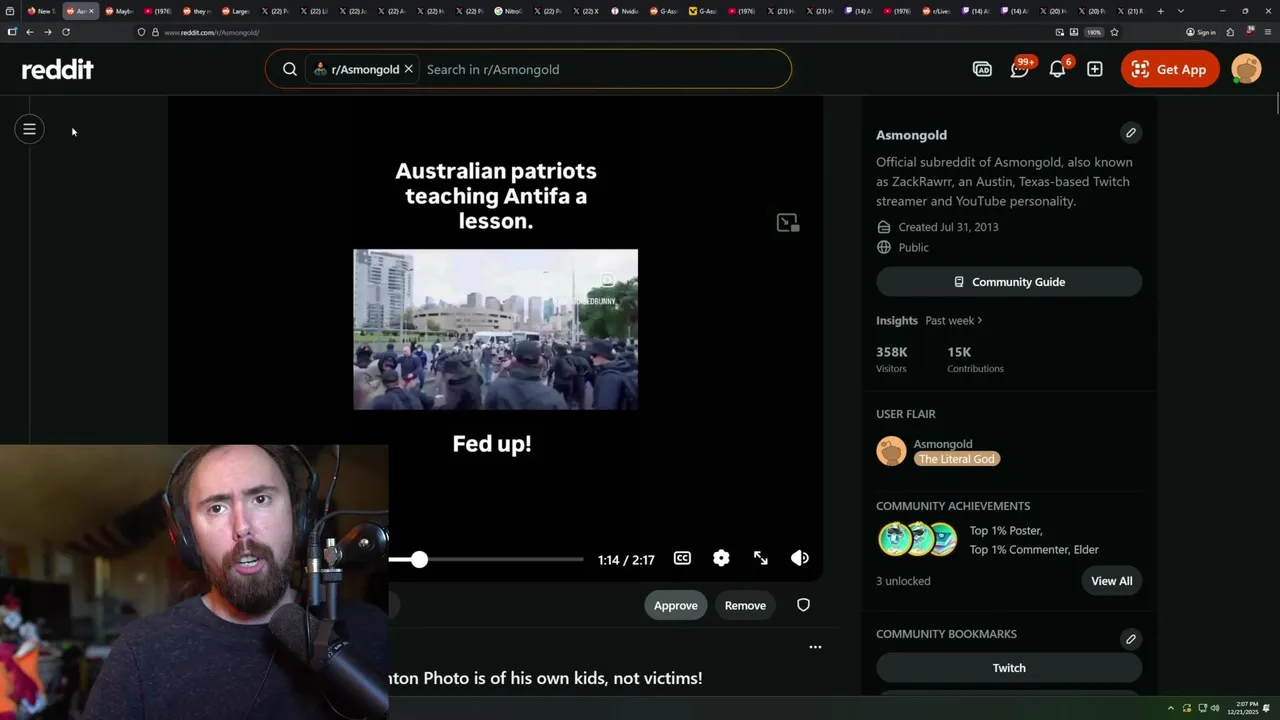Image resolution: width=1280 pixels, height=720 pixels.
Task: Click the Public community label
Action: [x=913, y=247]
